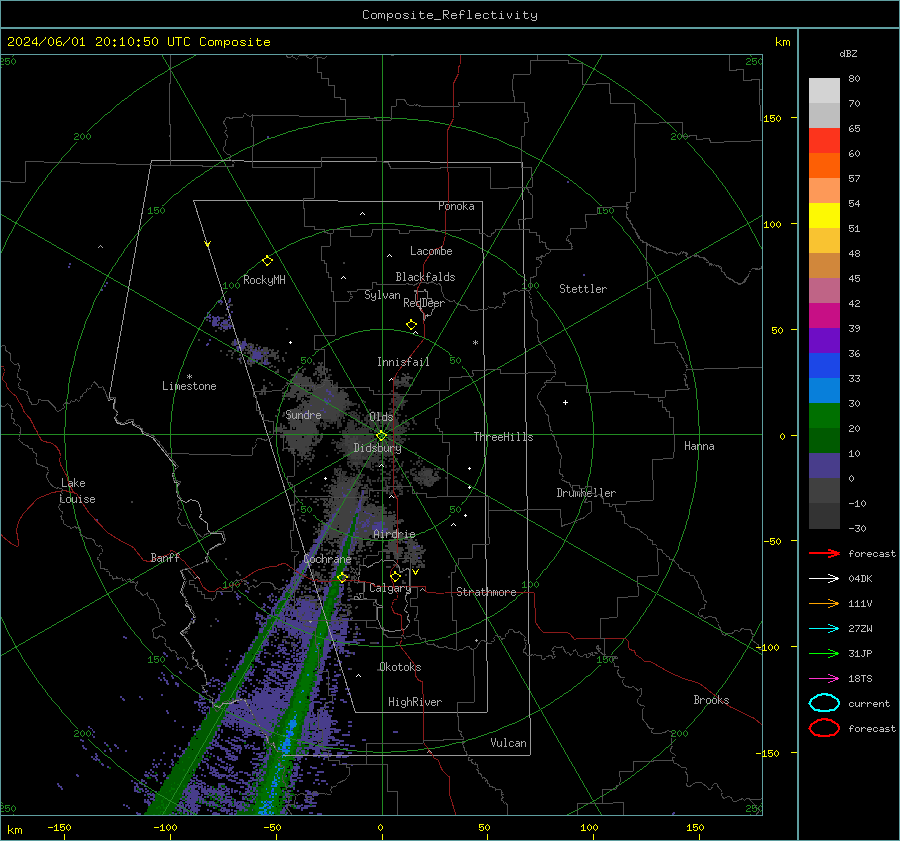This screenshot has width=900, height=841.
Task: Select slate purple swatch between 10 and 0
Action: 824,466
